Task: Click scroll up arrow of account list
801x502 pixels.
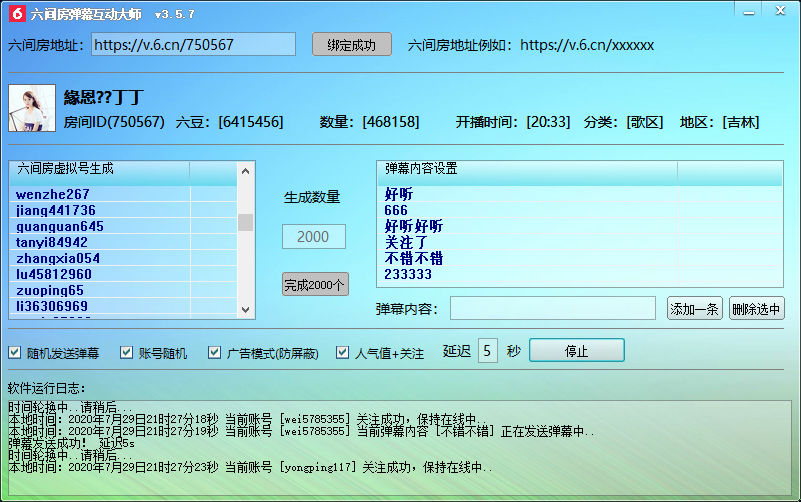Action: 246,171
